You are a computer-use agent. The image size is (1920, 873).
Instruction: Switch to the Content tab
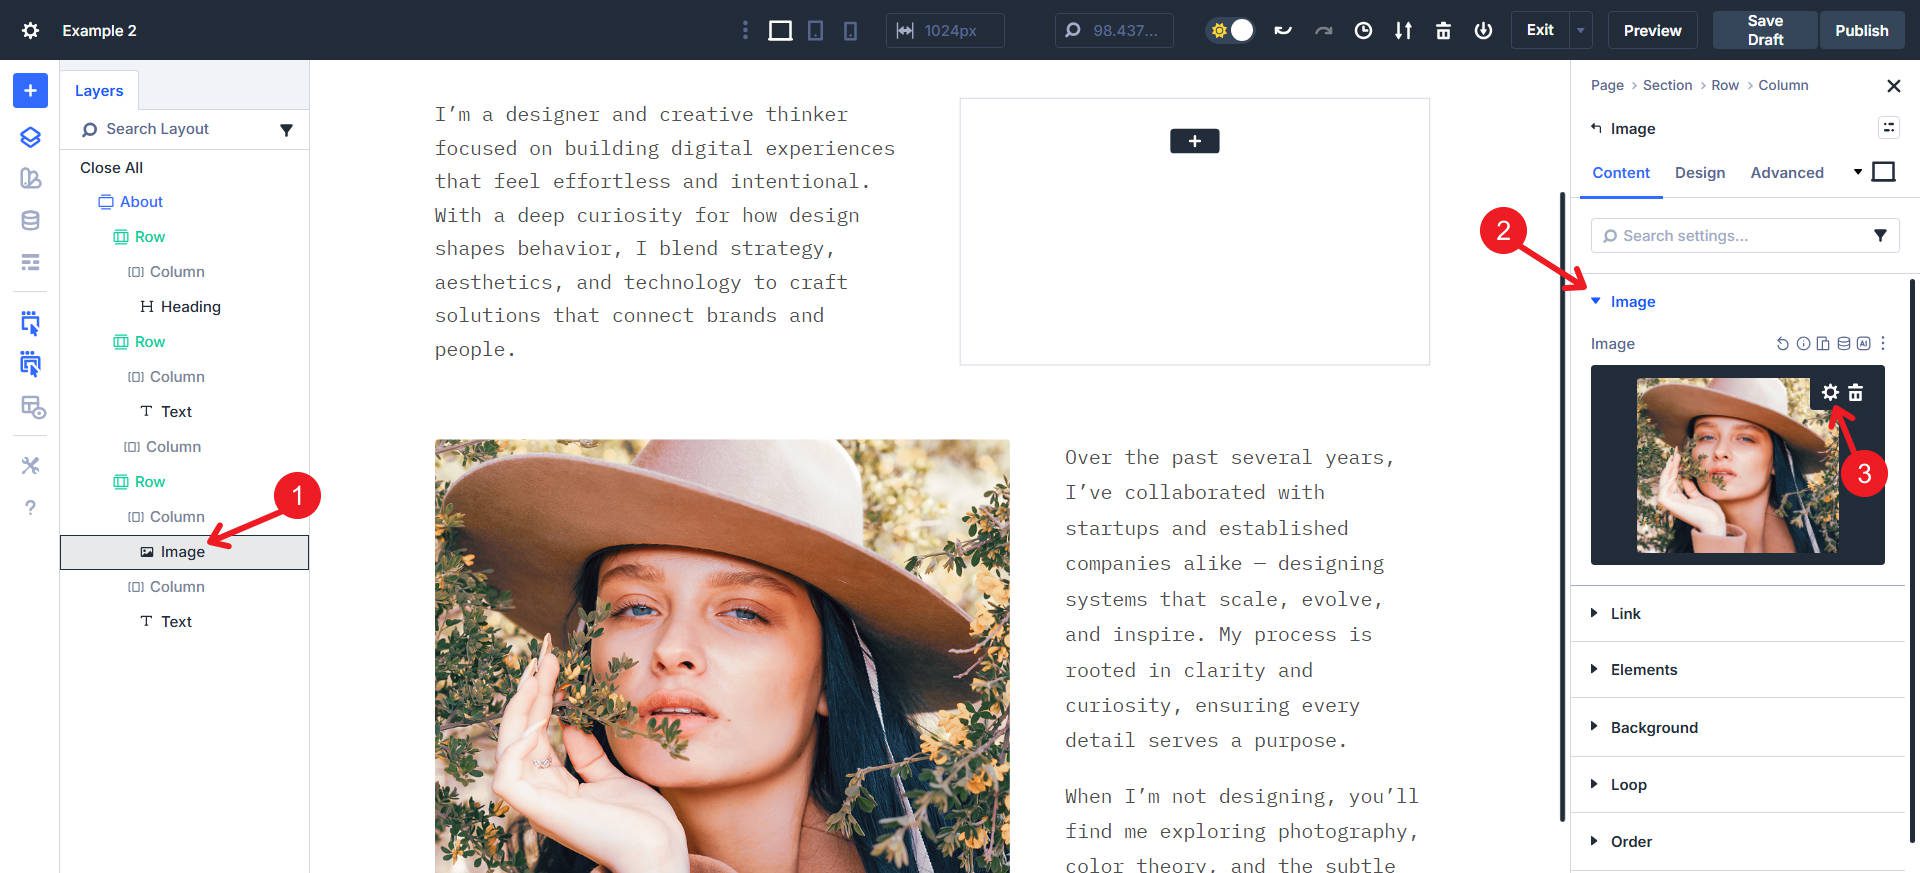[1621, 173]
